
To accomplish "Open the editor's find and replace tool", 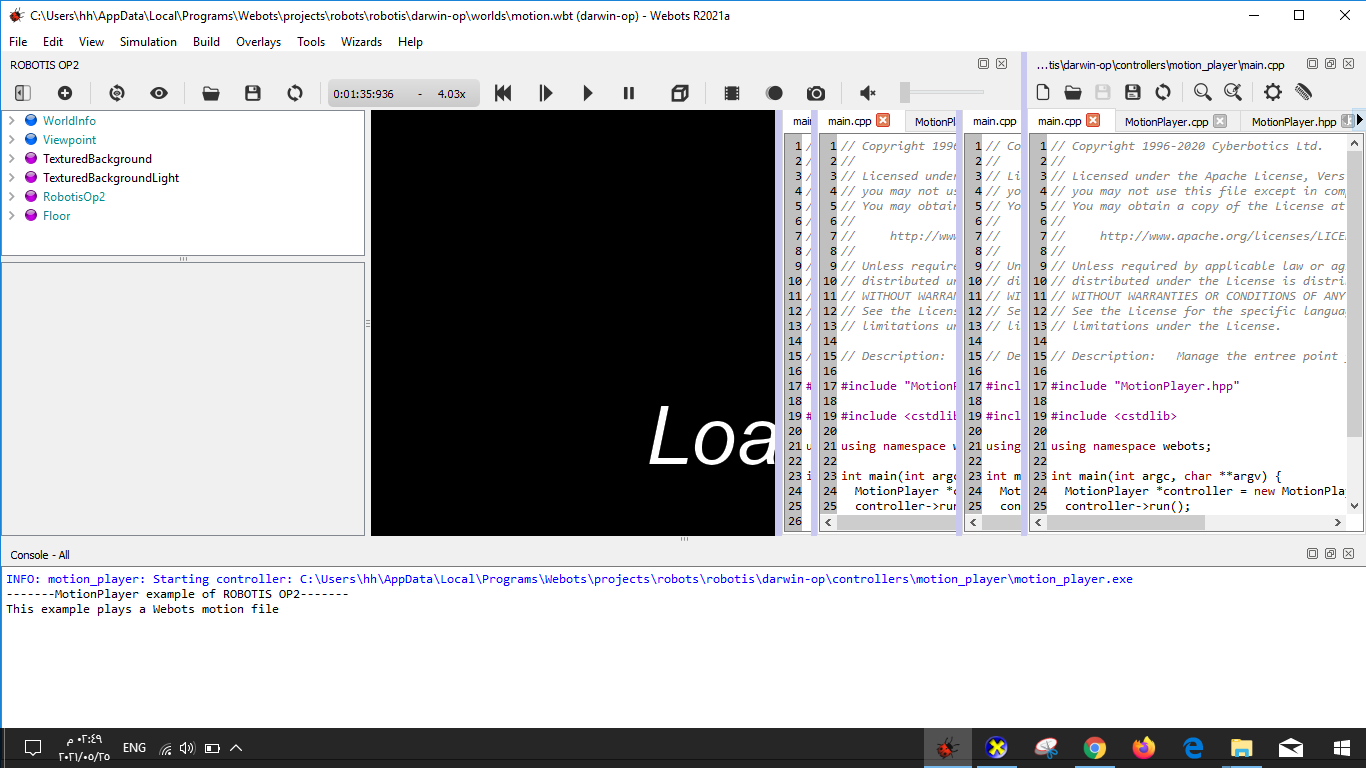I will pyautogui.click(x=1231, y=91).
